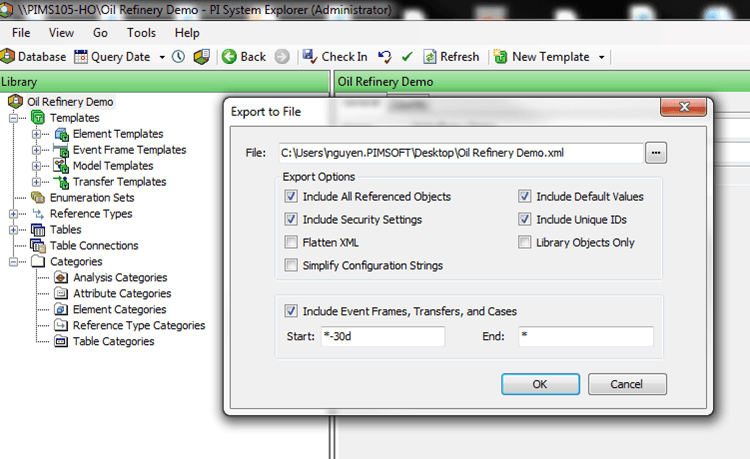The width and height of the screenshot is (750, 459).
Task: Click the Element Templates tree icon
Action: click(x=61, y=134)
